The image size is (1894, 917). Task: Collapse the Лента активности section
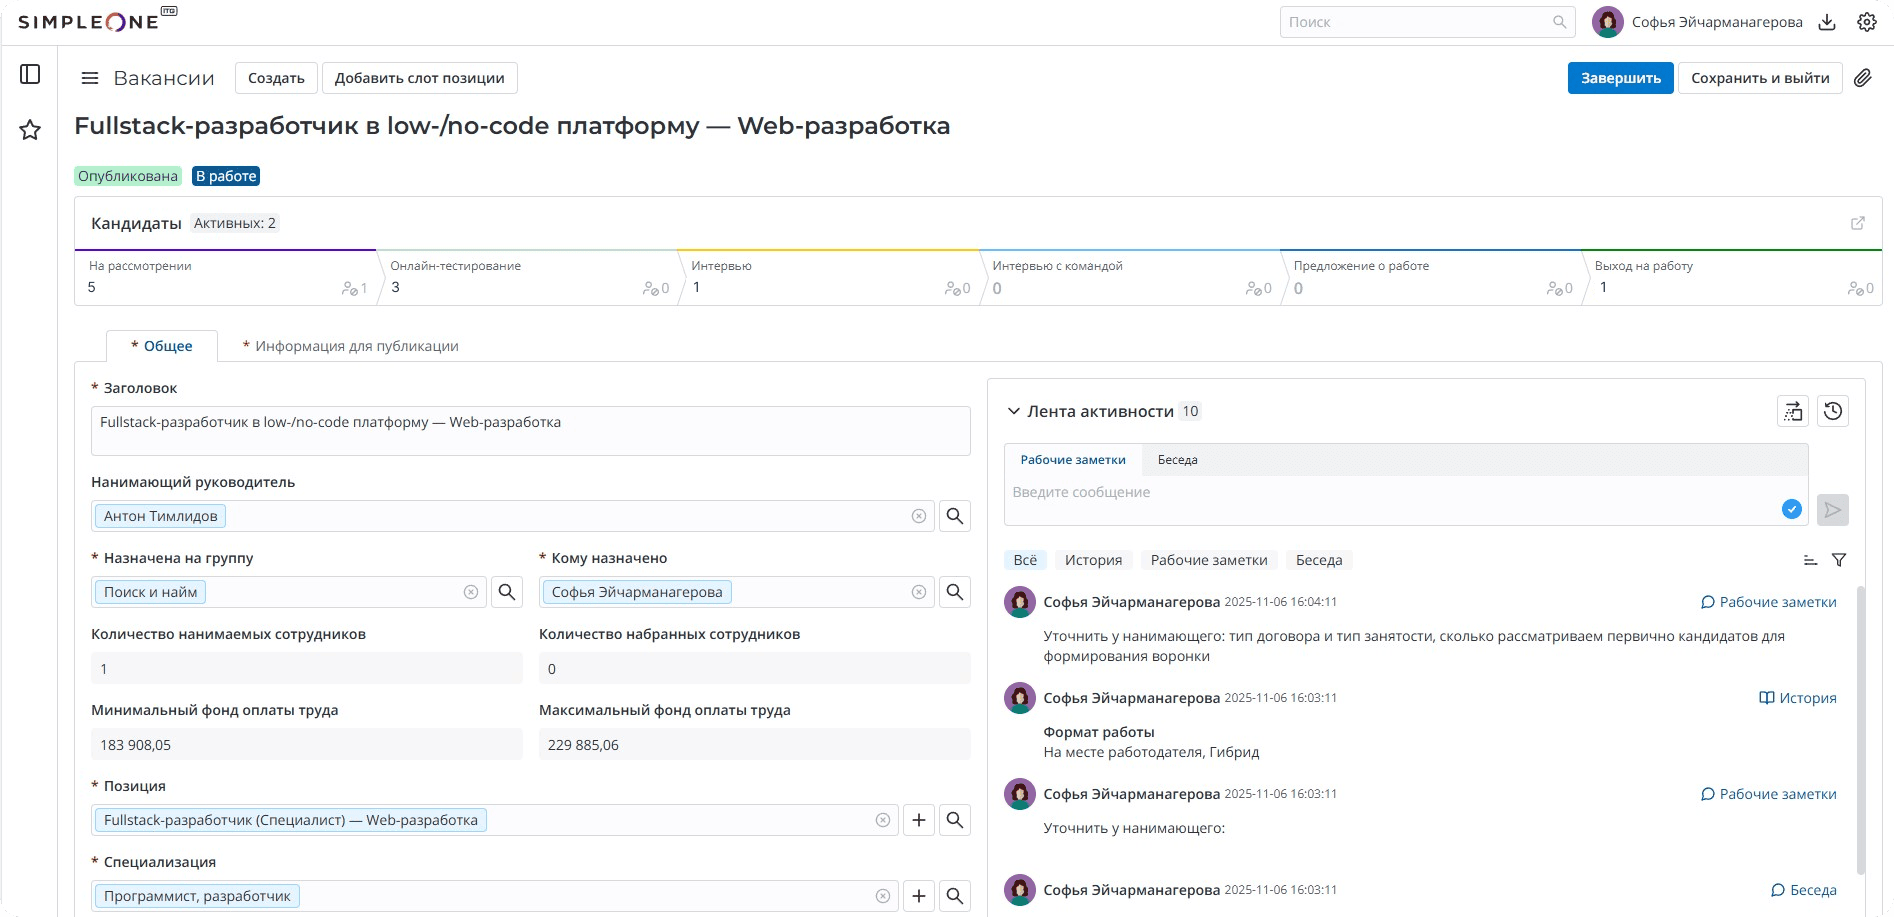1013,411
